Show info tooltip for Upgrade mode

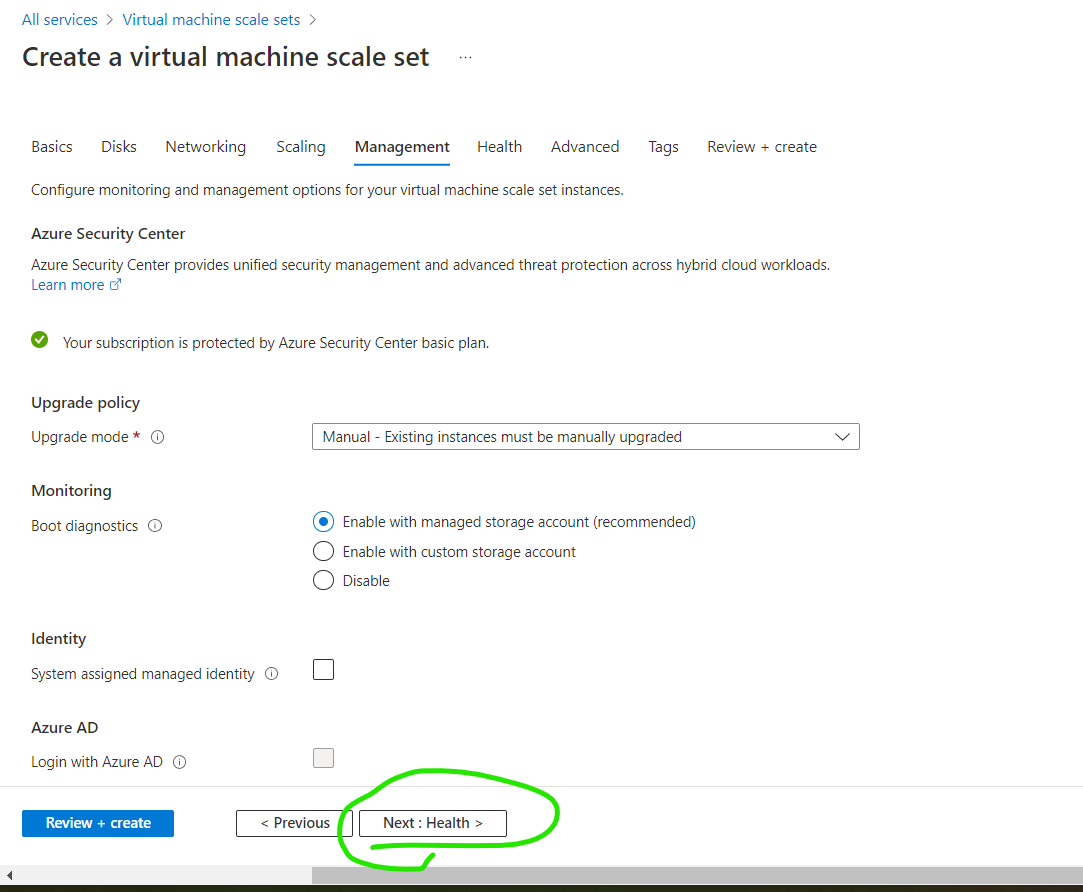(157, 437)
